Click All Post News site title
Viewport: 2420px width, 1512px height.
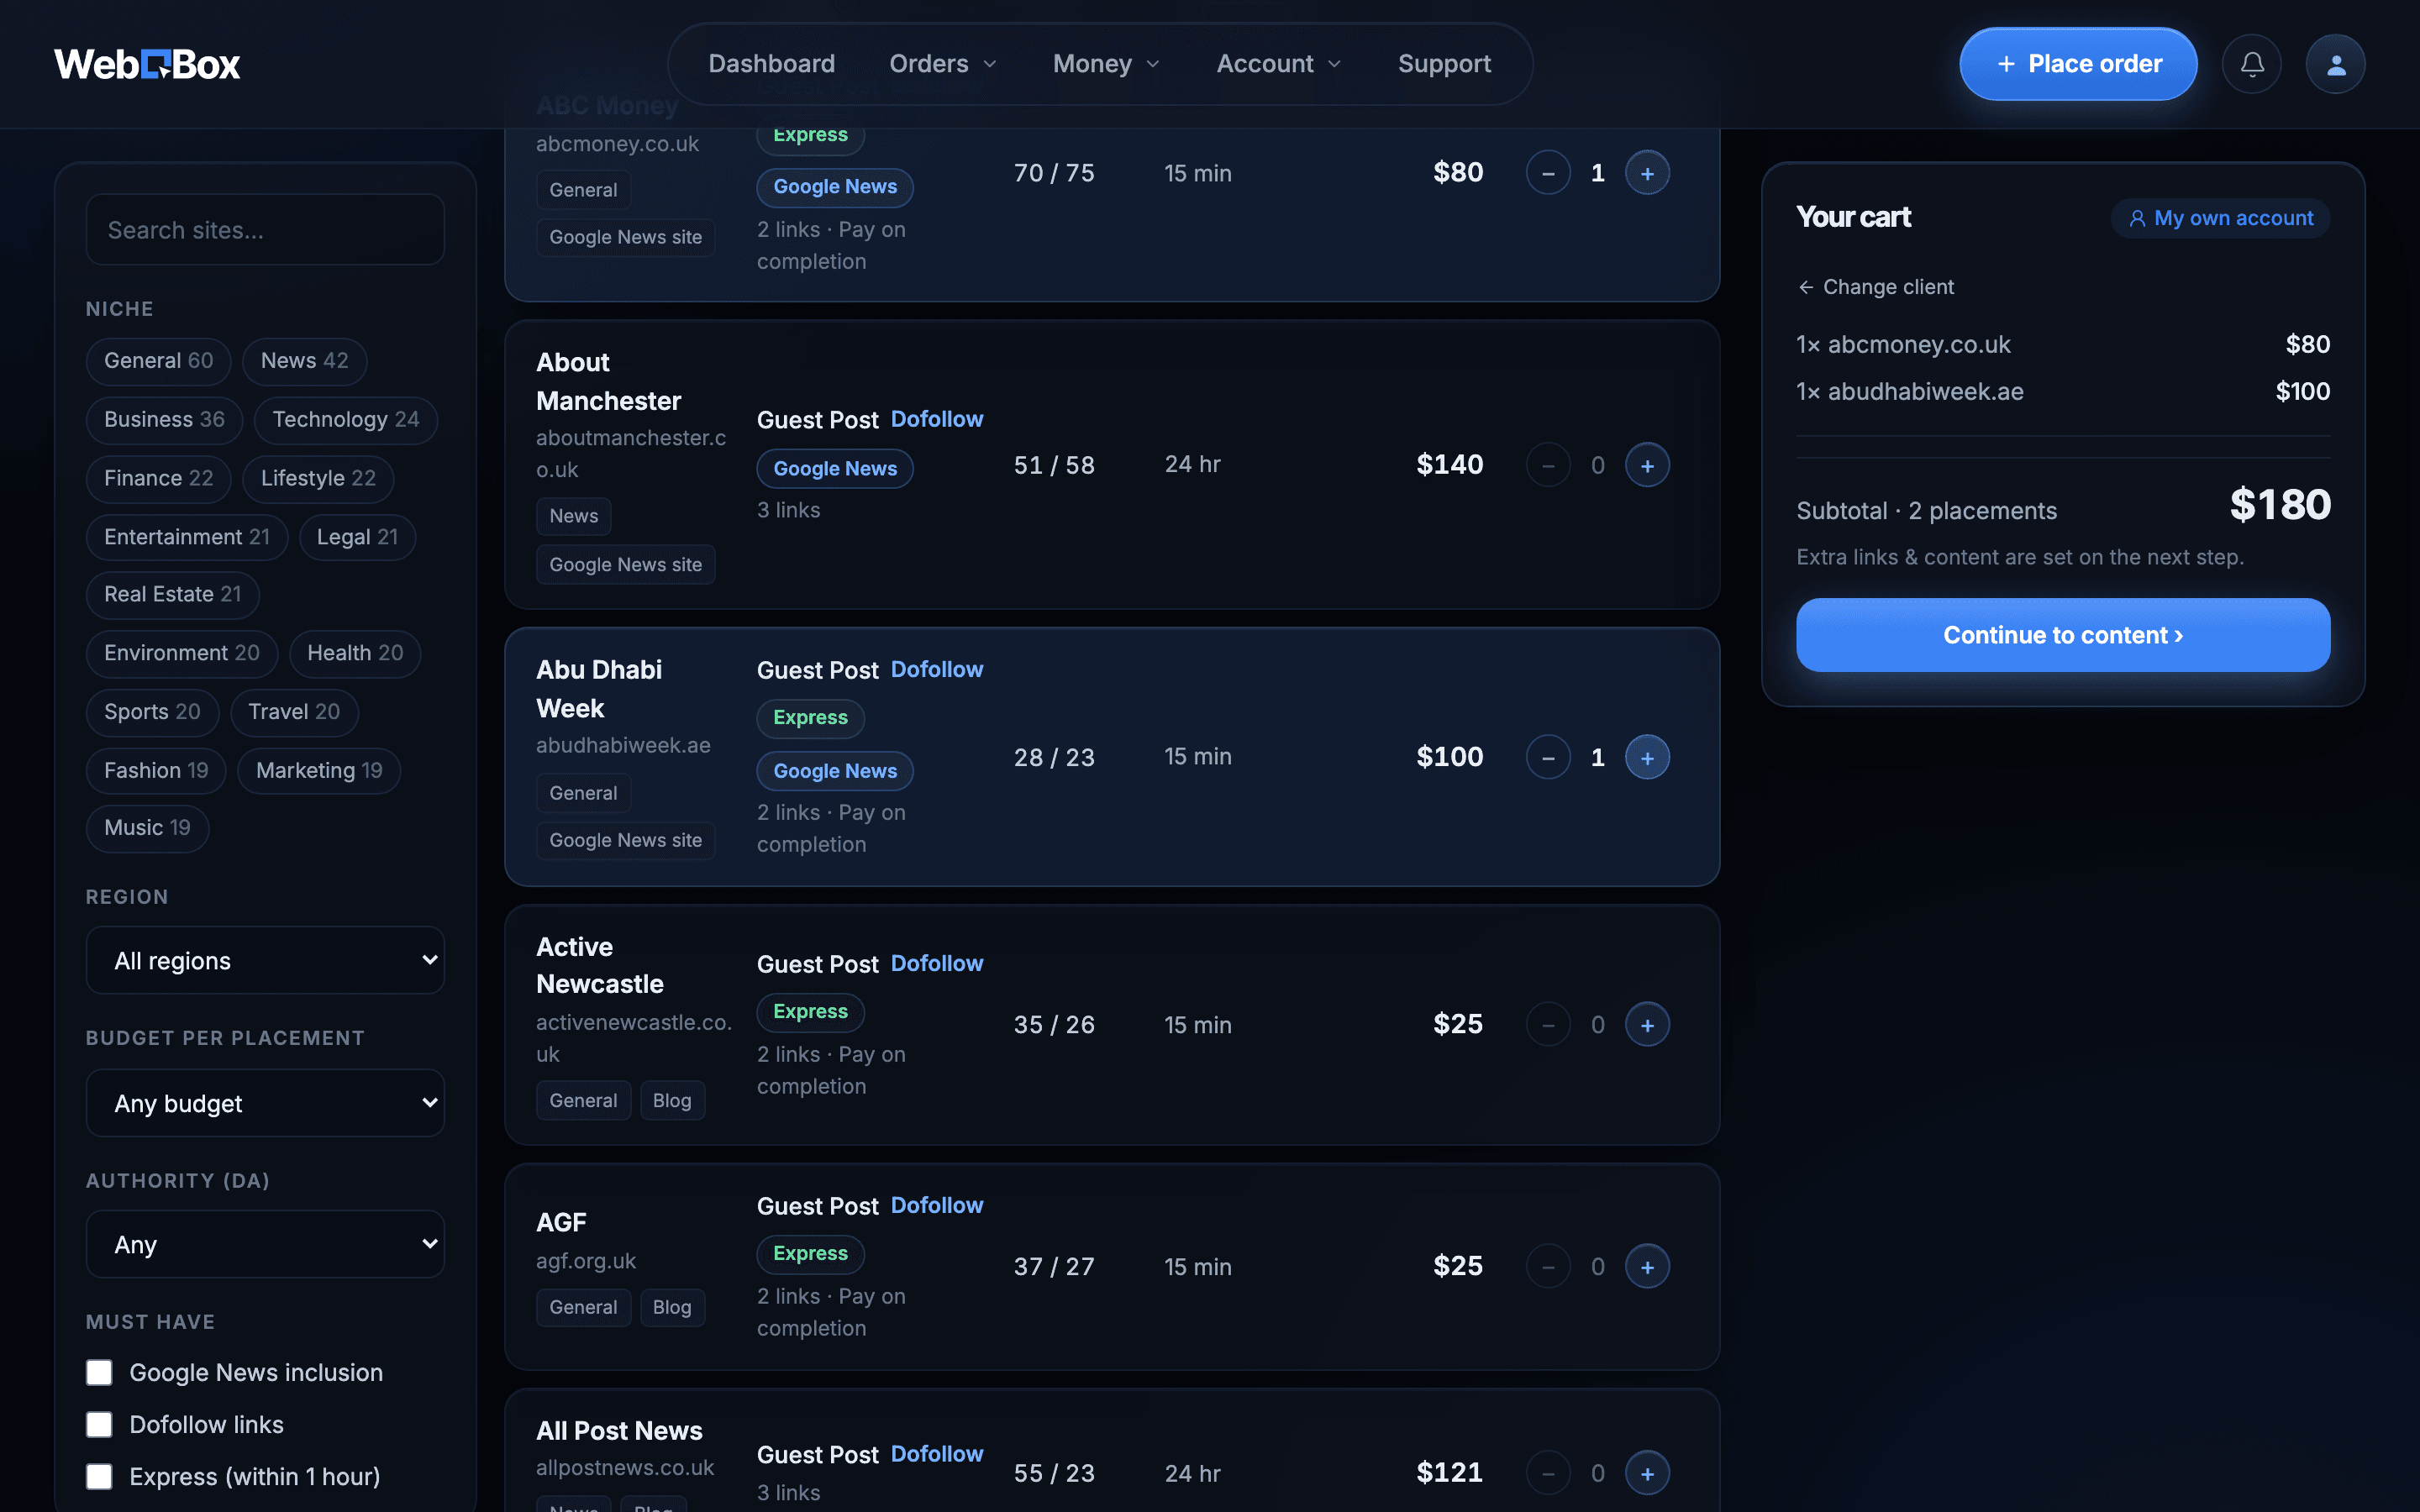click(619, 1430)
